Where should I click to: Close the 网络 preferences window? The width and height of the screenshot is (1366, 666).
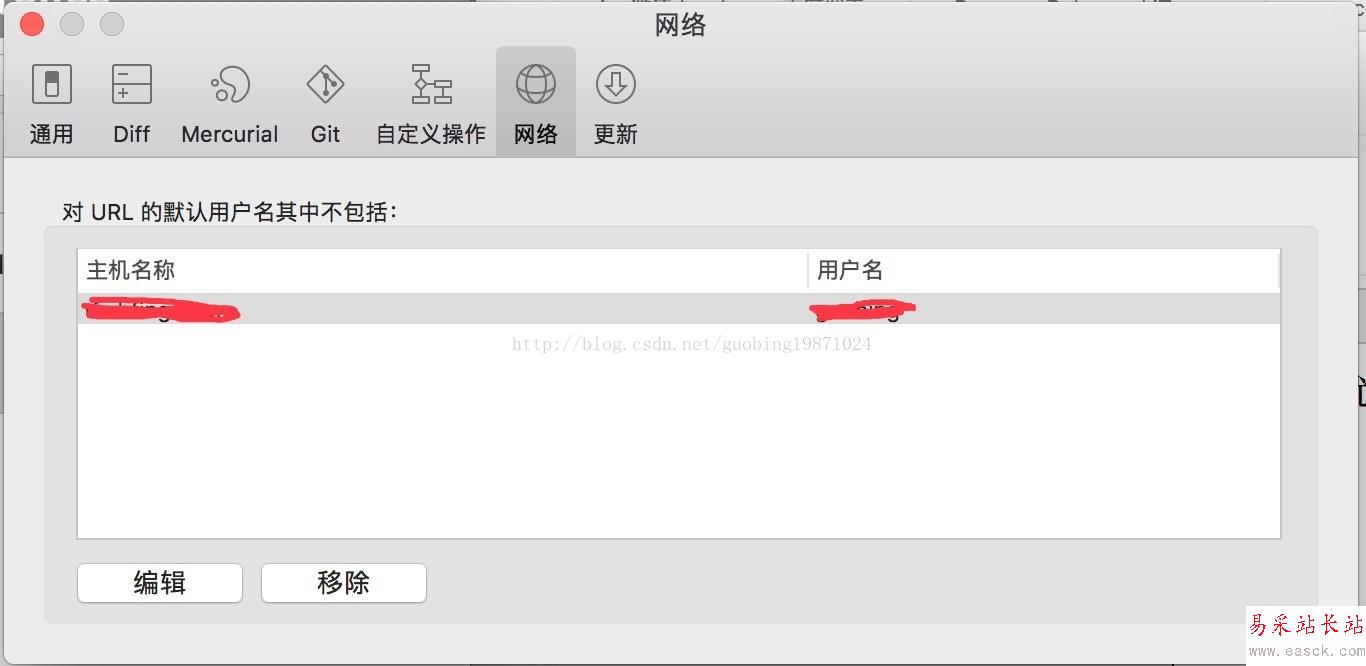(x=32, y=24)
